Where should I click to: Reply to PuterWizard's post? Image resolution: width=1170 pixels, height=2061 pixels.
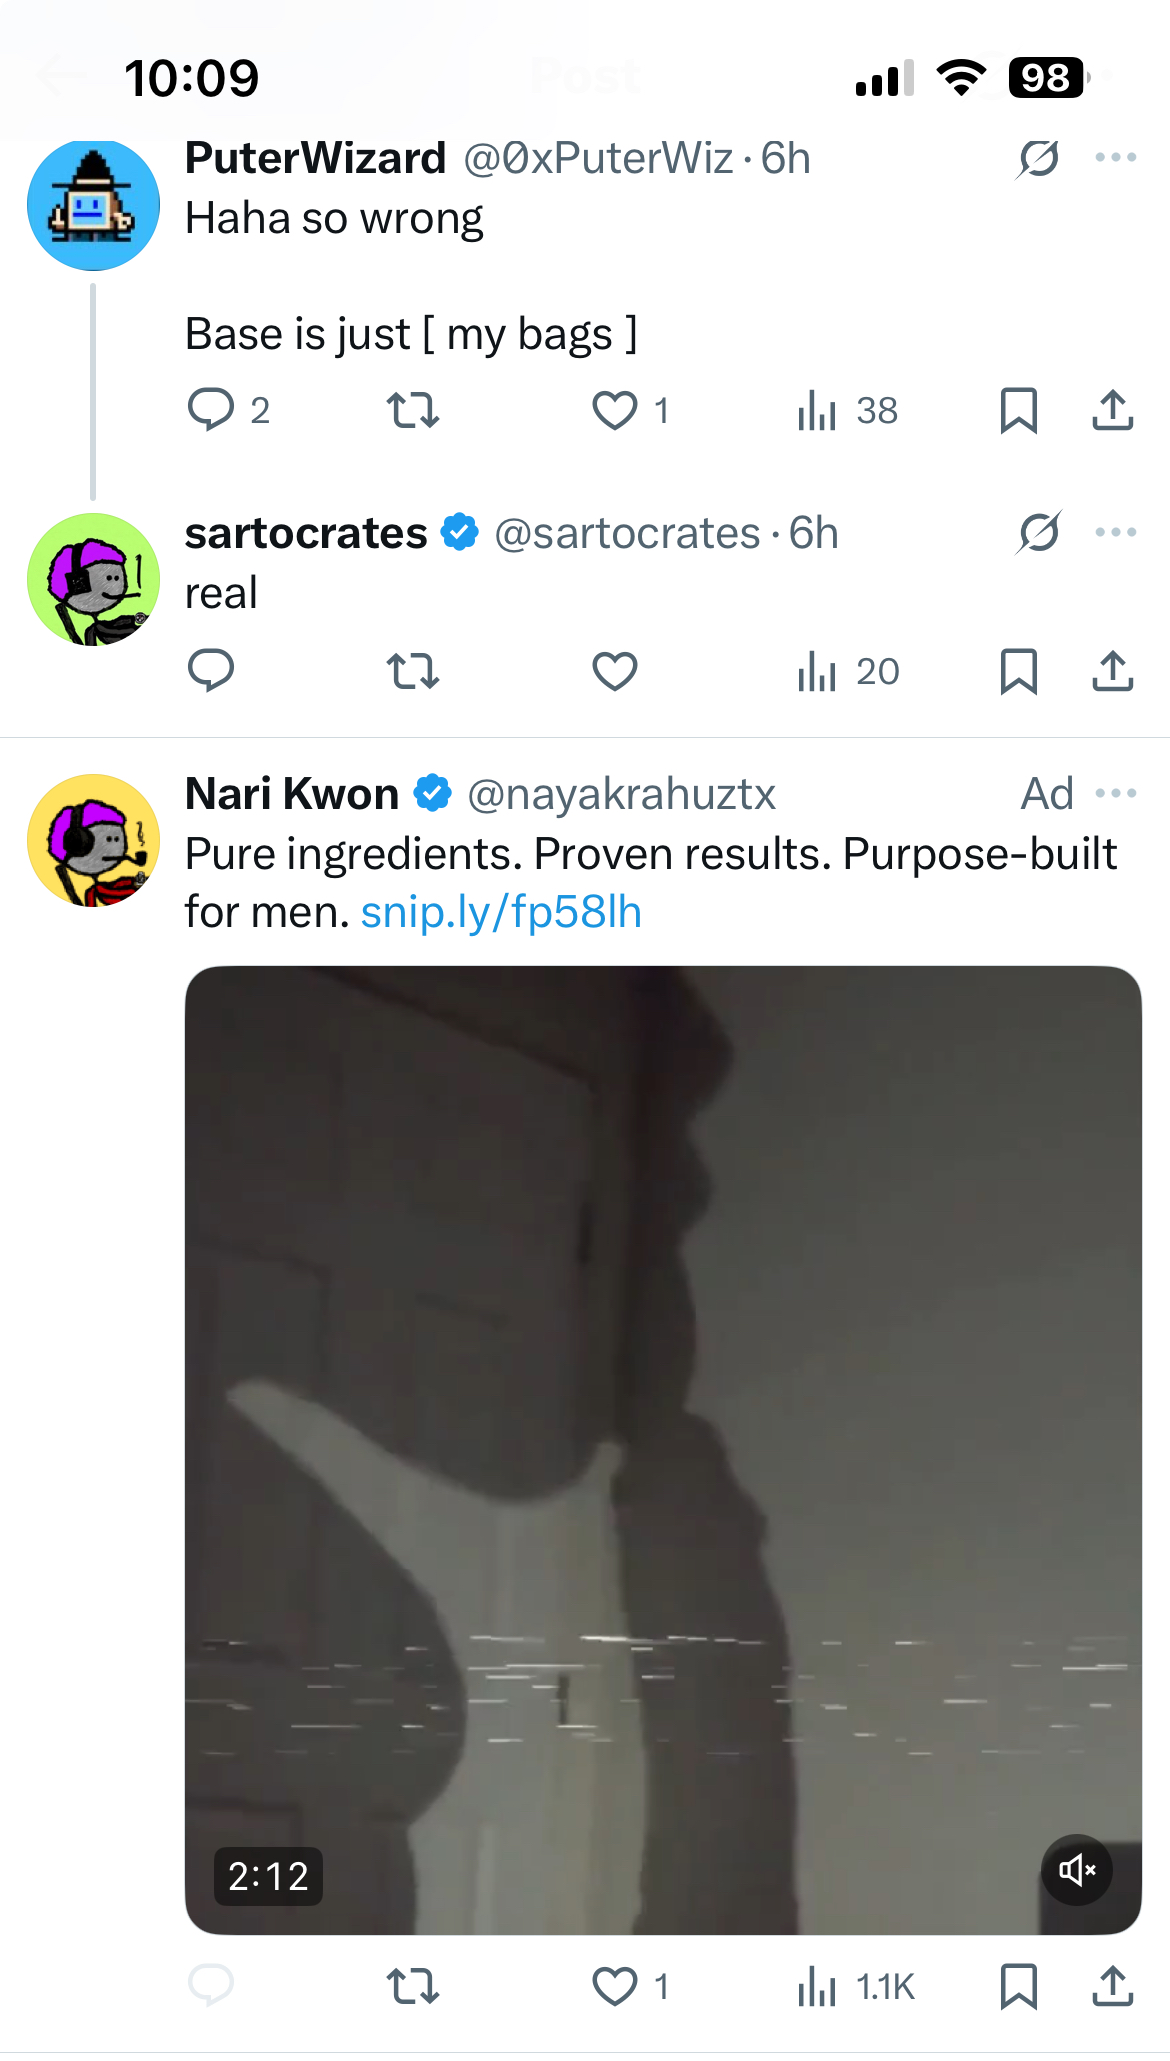coord(211,410)
